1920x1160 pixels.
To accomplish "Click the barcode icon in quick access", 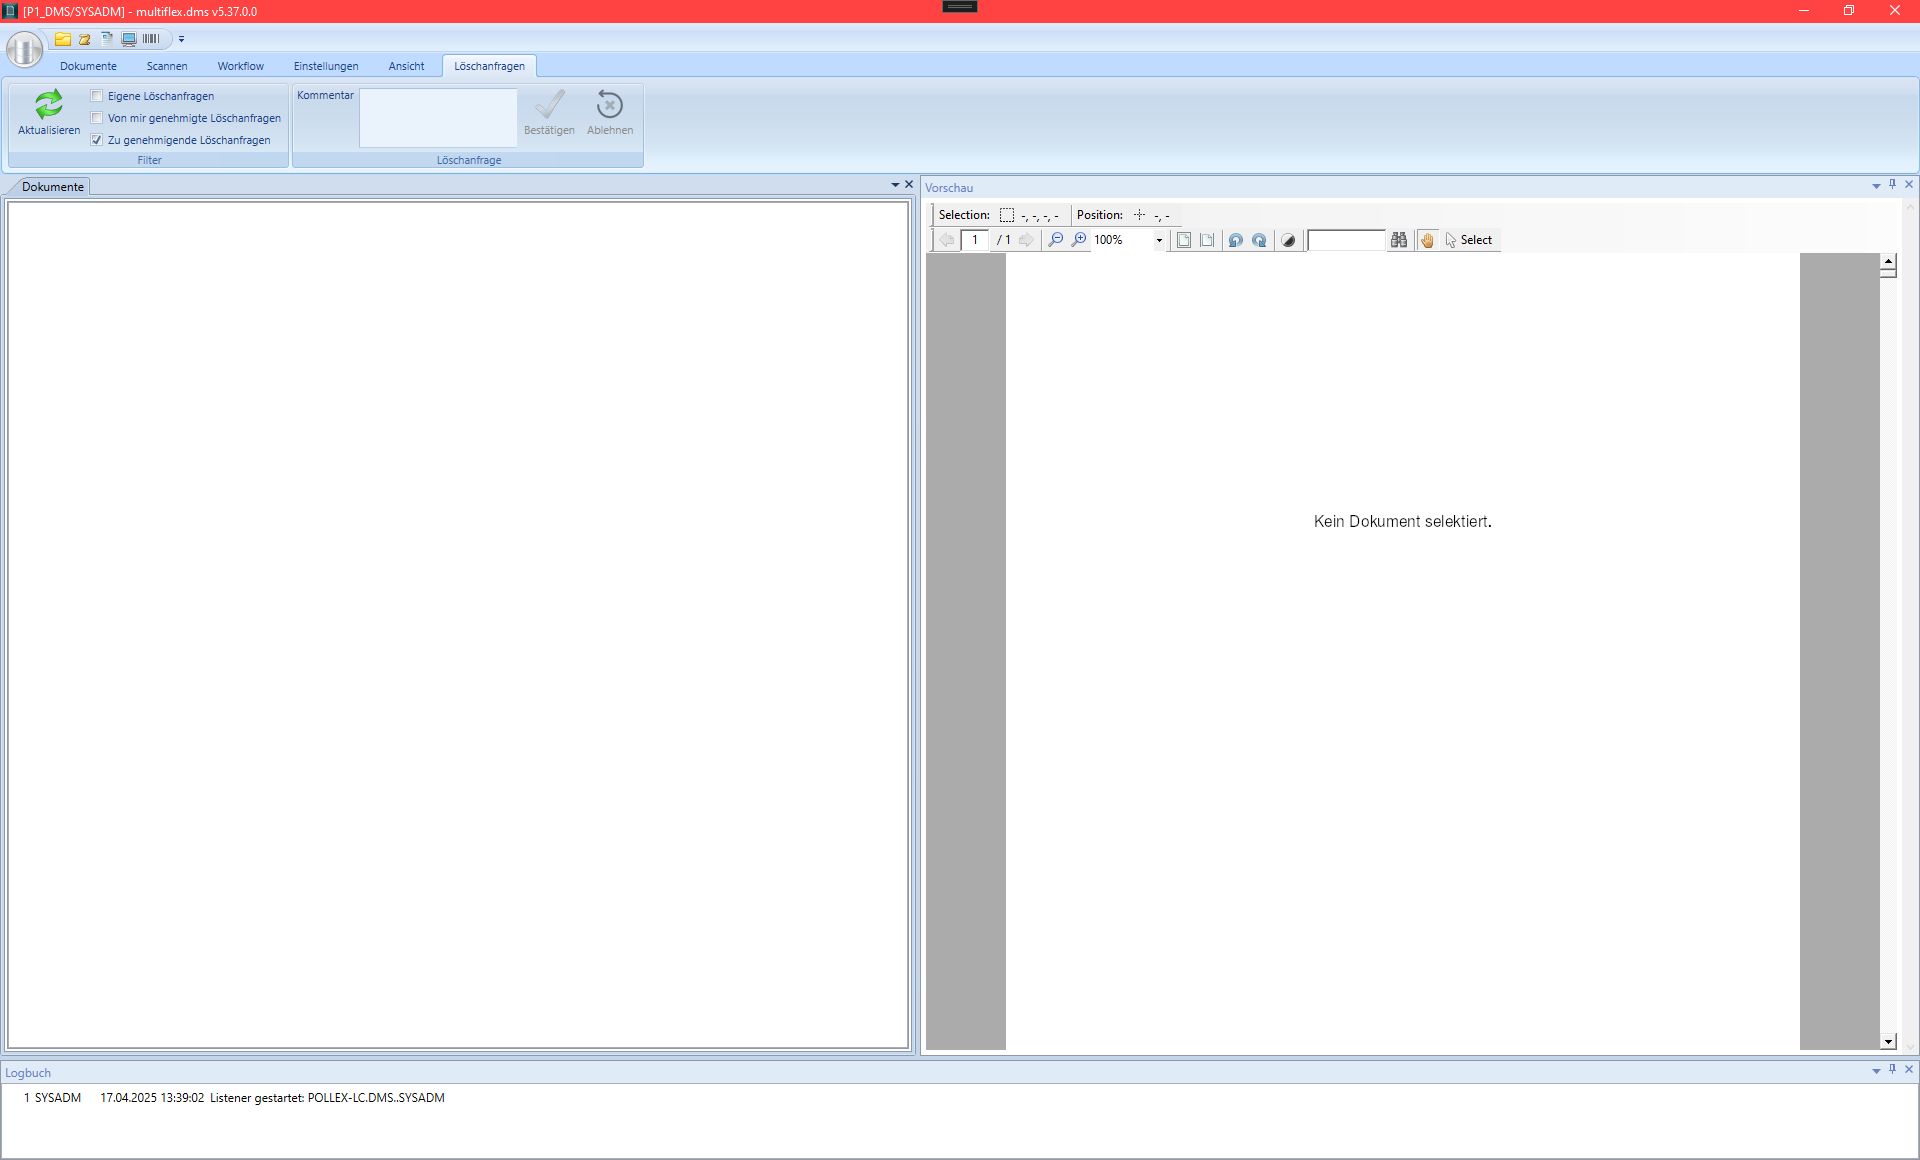I will pyautogui.click(x=151, y=39).
